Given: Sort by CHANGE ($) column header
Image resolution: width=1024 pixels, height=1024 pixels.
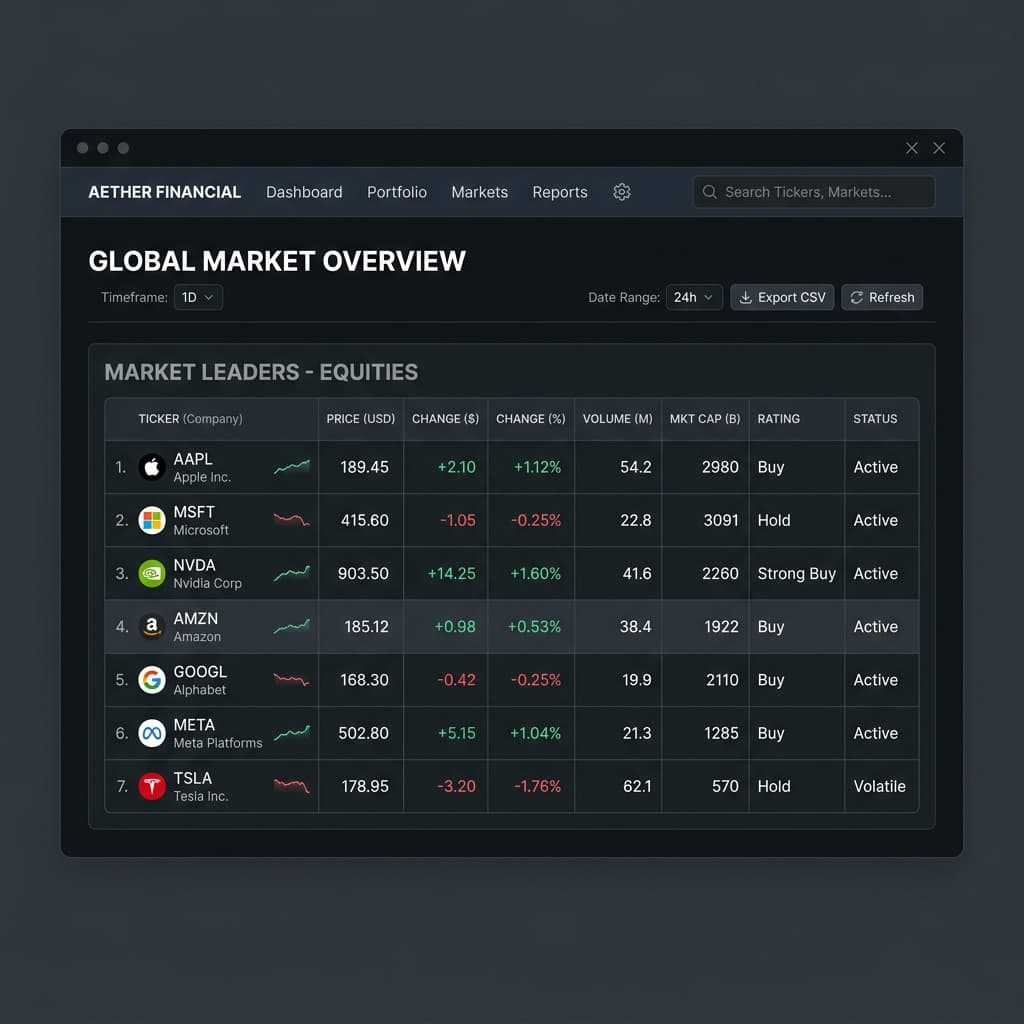Looking at the screenshot, I should pos(445,419).
